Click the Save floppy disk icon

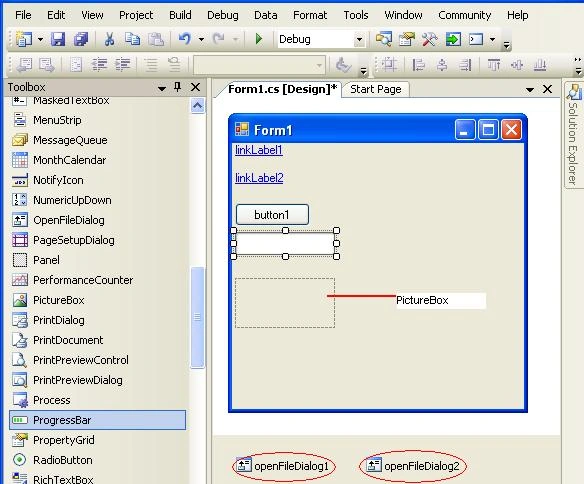[x=58, y=39]
